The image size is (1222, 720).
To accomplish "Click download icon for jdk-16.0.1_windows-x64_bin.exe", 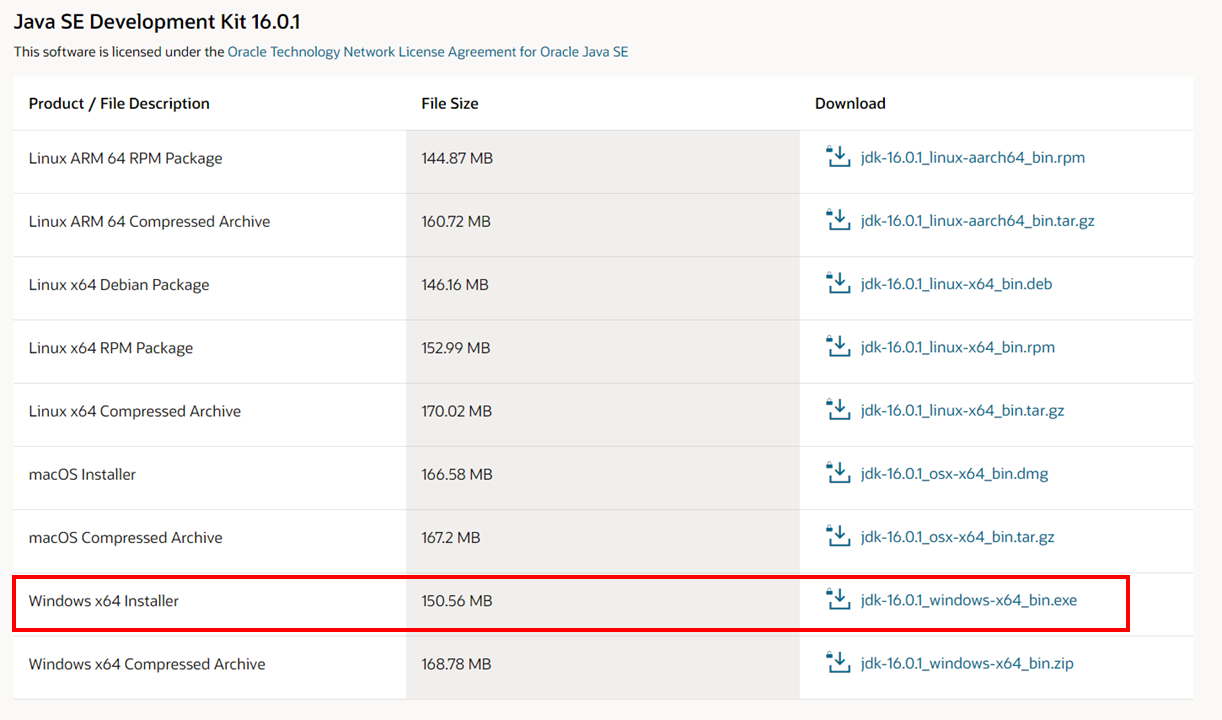I will [837, 600].
